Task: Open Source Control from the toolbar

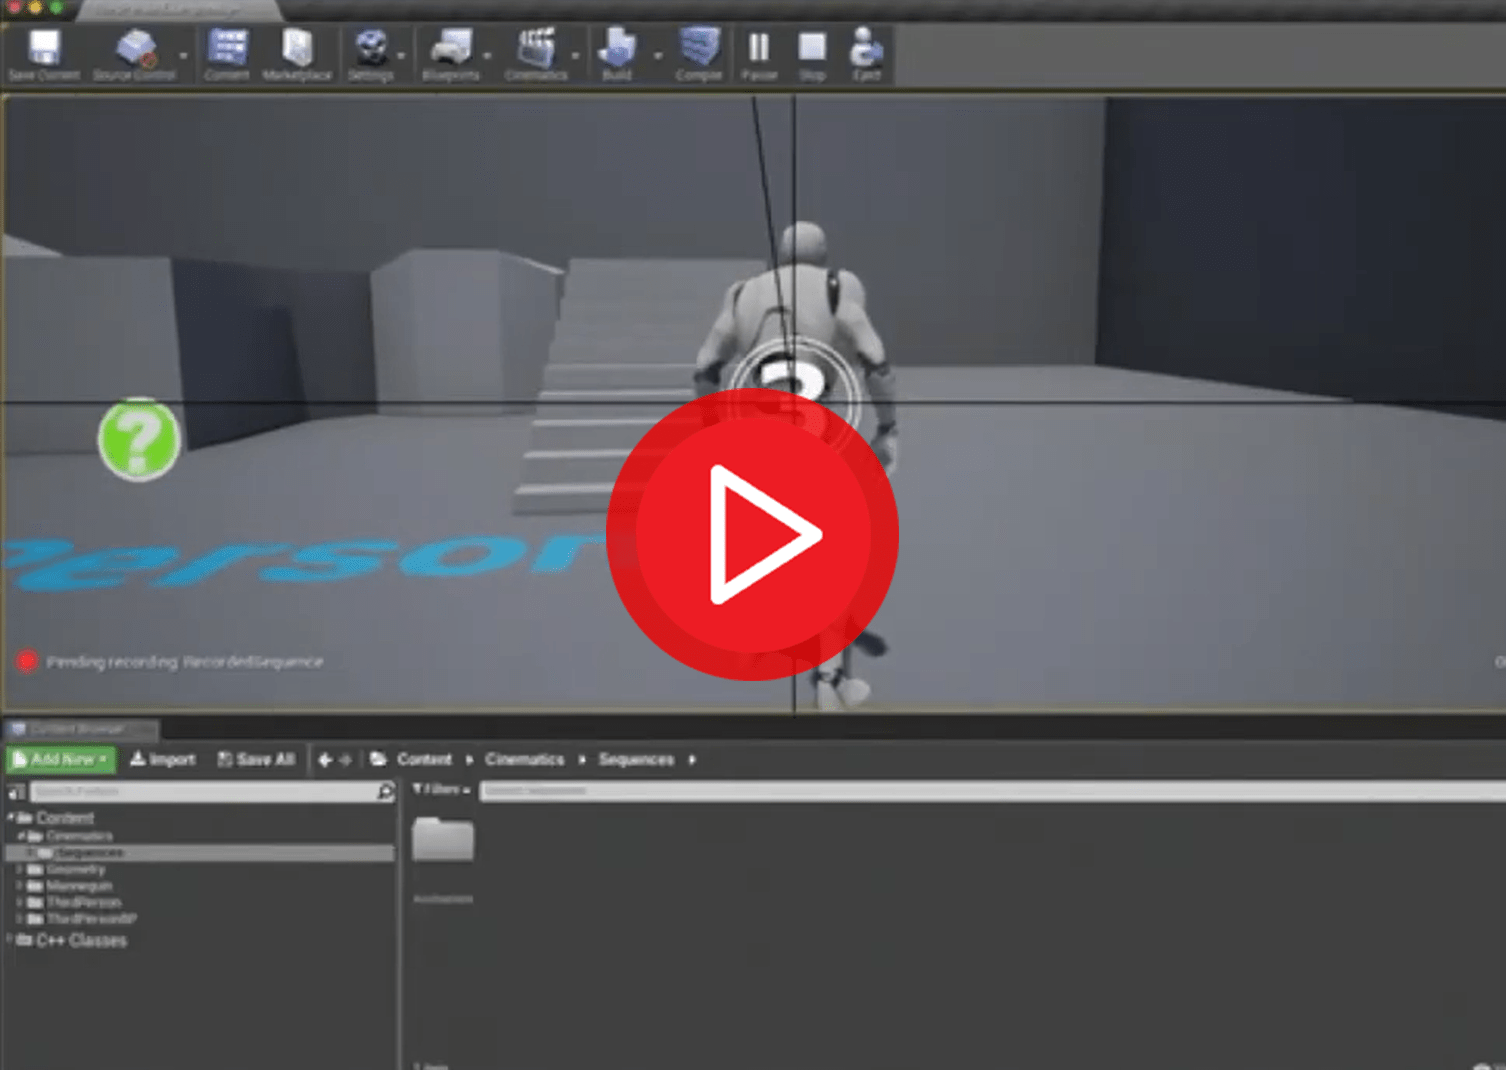Action: [x=134, y=52]
